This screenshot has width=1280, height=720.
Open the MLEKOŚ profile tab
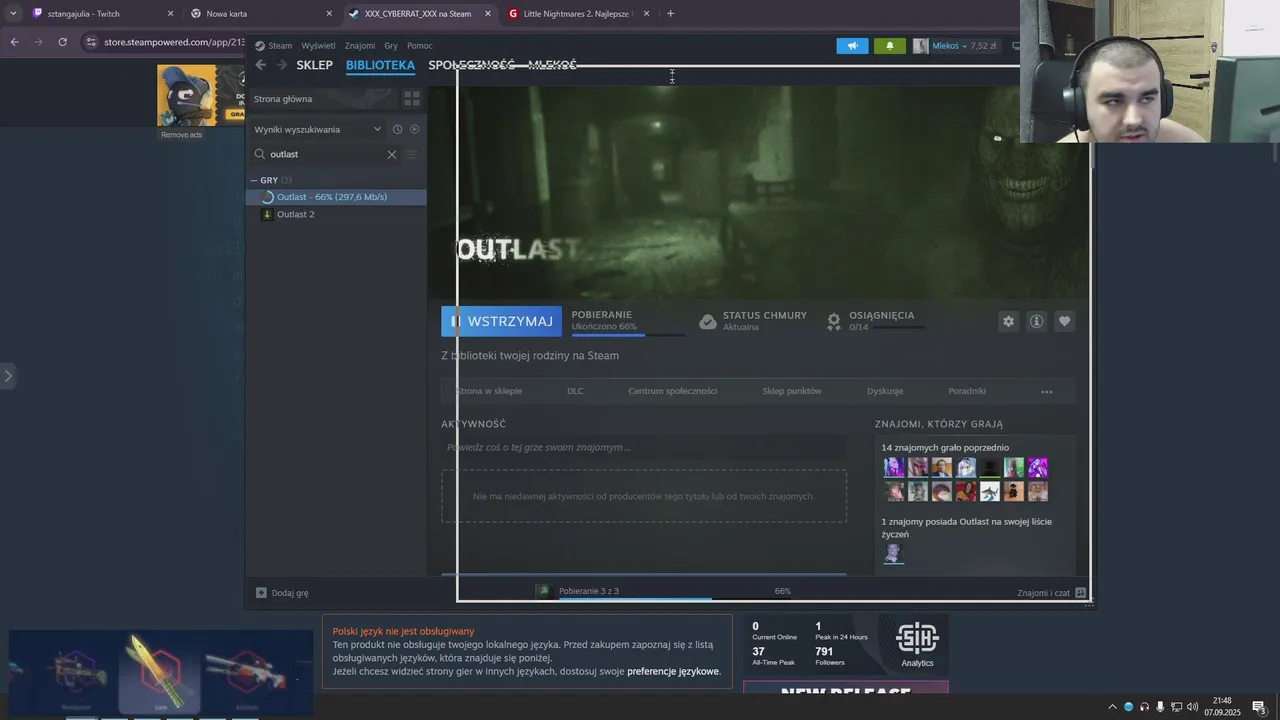[552, 65]
